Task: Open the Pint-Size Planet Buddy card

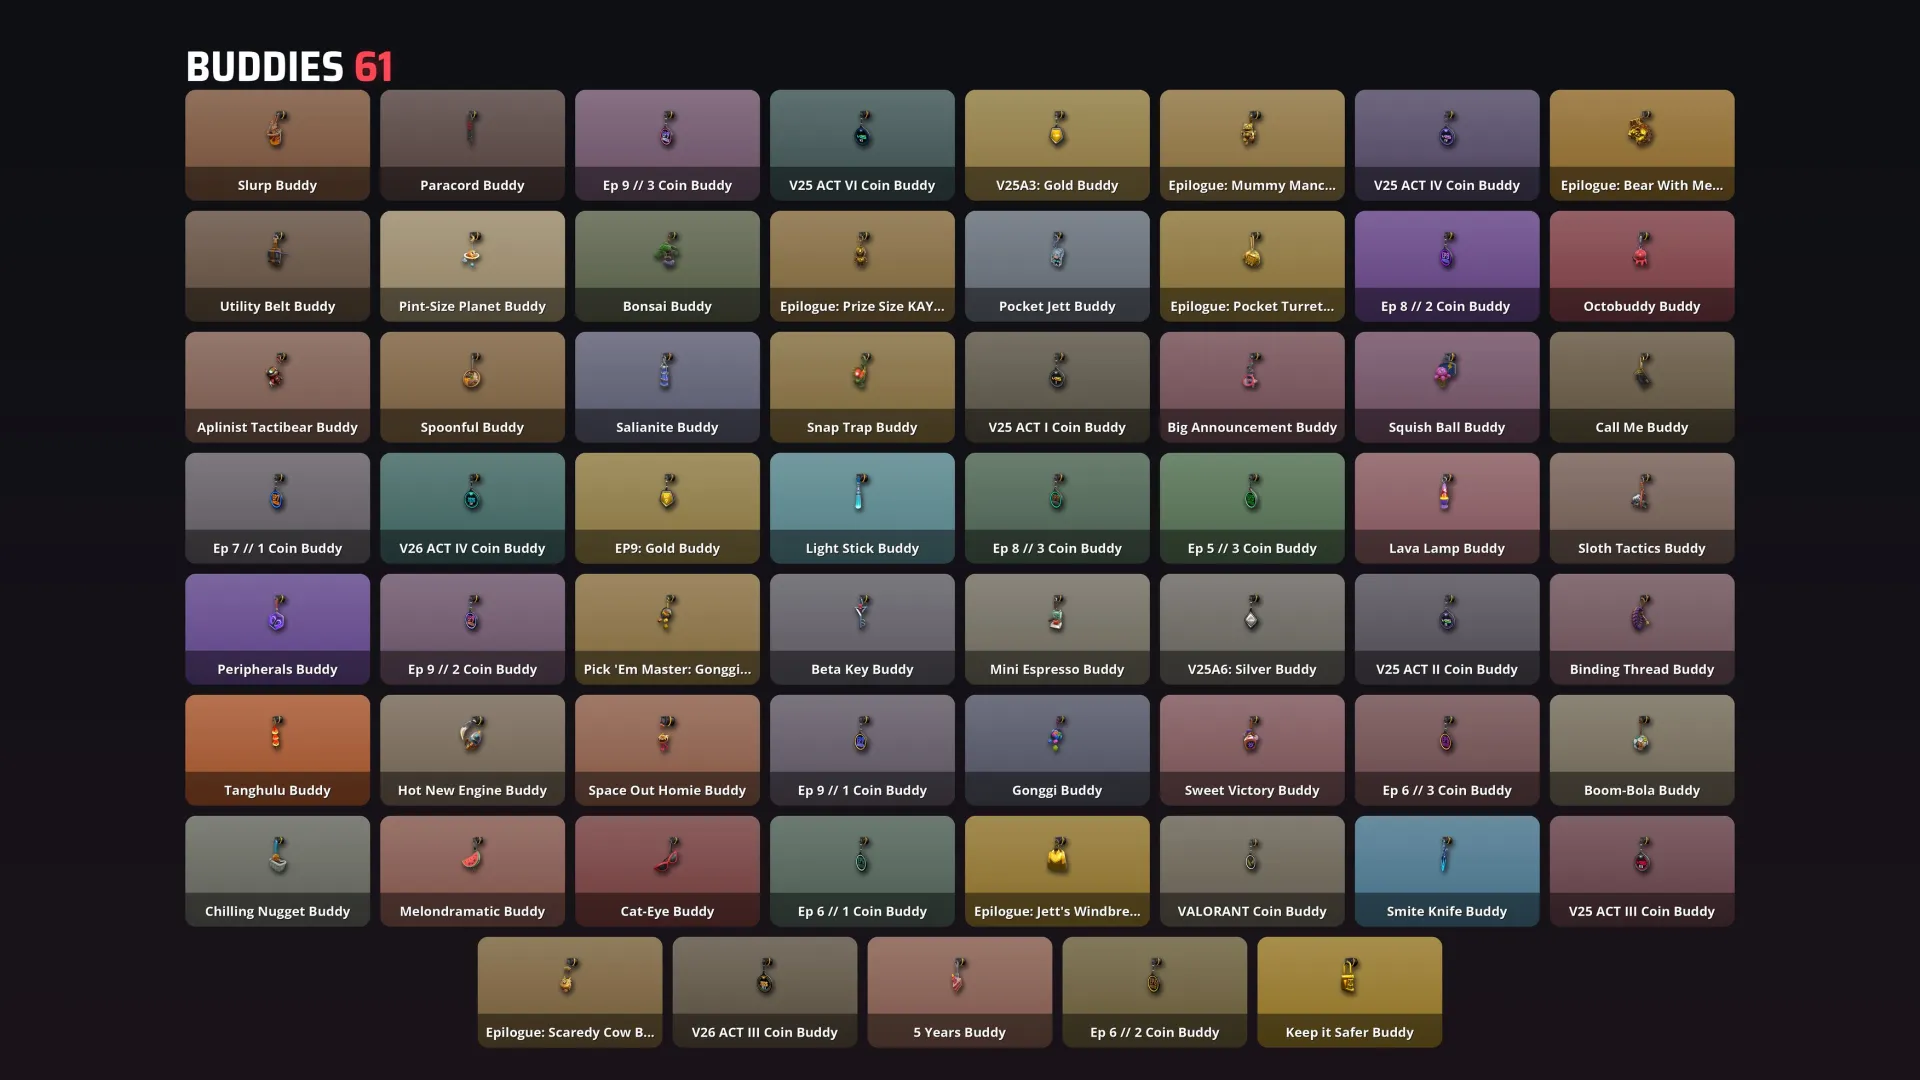Action: tap(472, 266)
